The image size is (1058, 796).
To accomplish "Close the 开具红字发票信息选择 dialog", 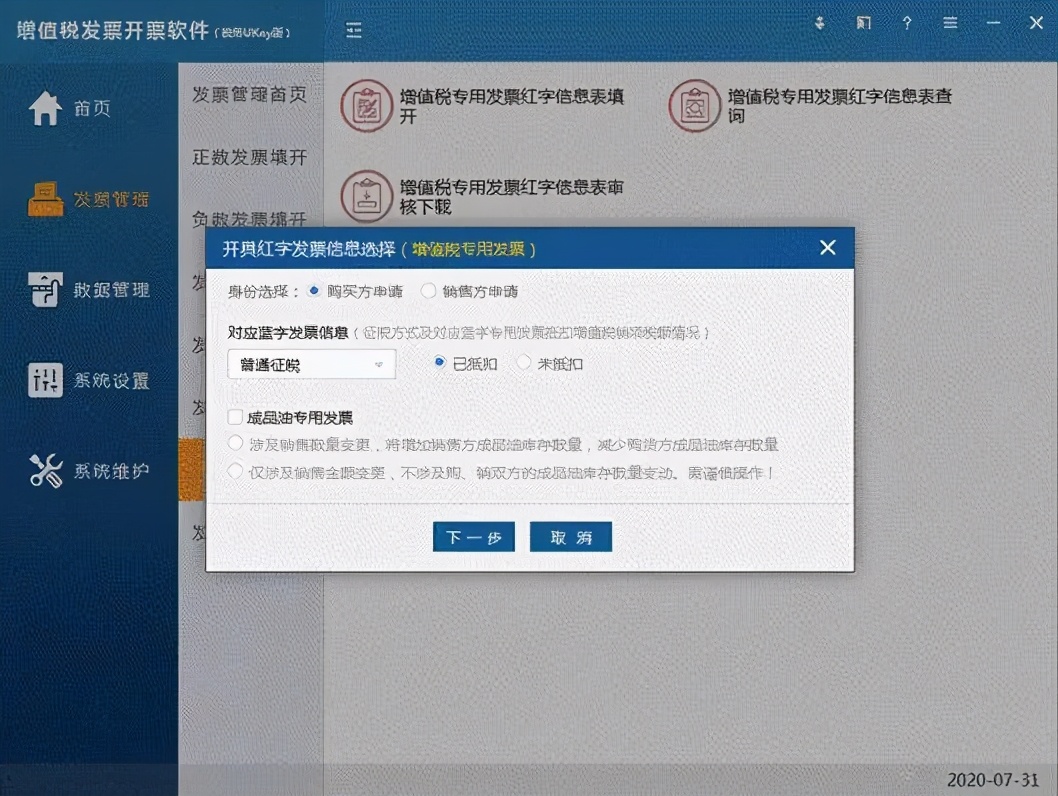I will 828,248.
